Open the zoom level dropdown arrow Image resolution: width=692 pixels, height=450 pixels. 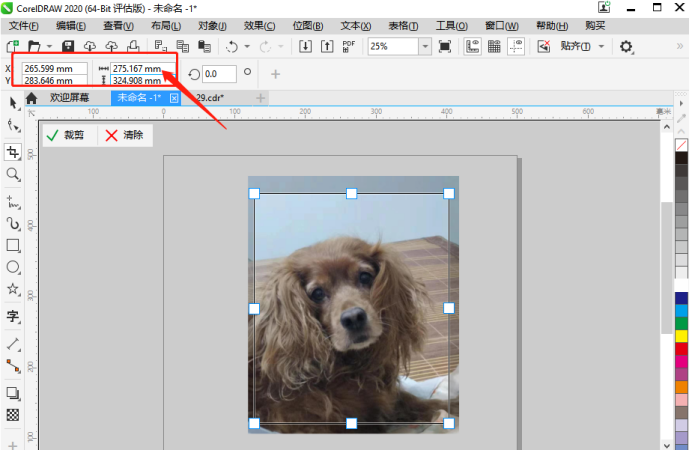coord(425,47)
